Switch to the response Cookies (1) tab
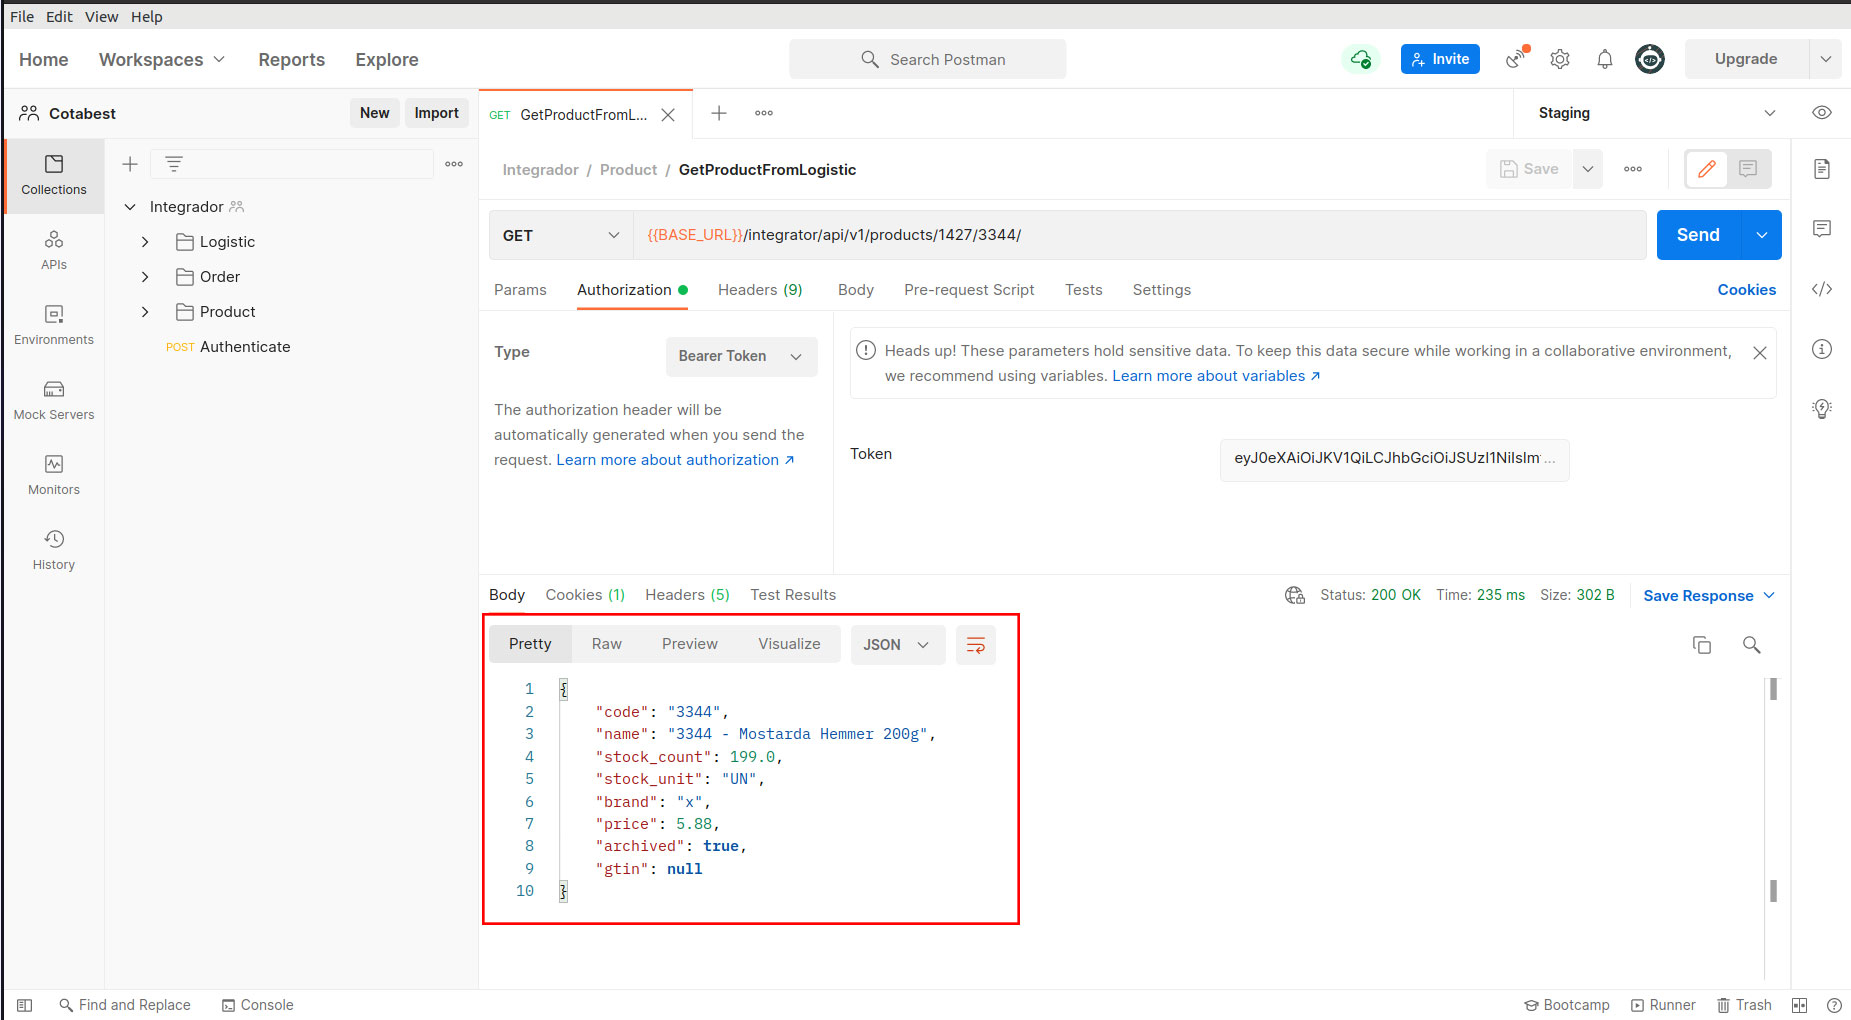 pyautogui.click(x=585, y=595)
